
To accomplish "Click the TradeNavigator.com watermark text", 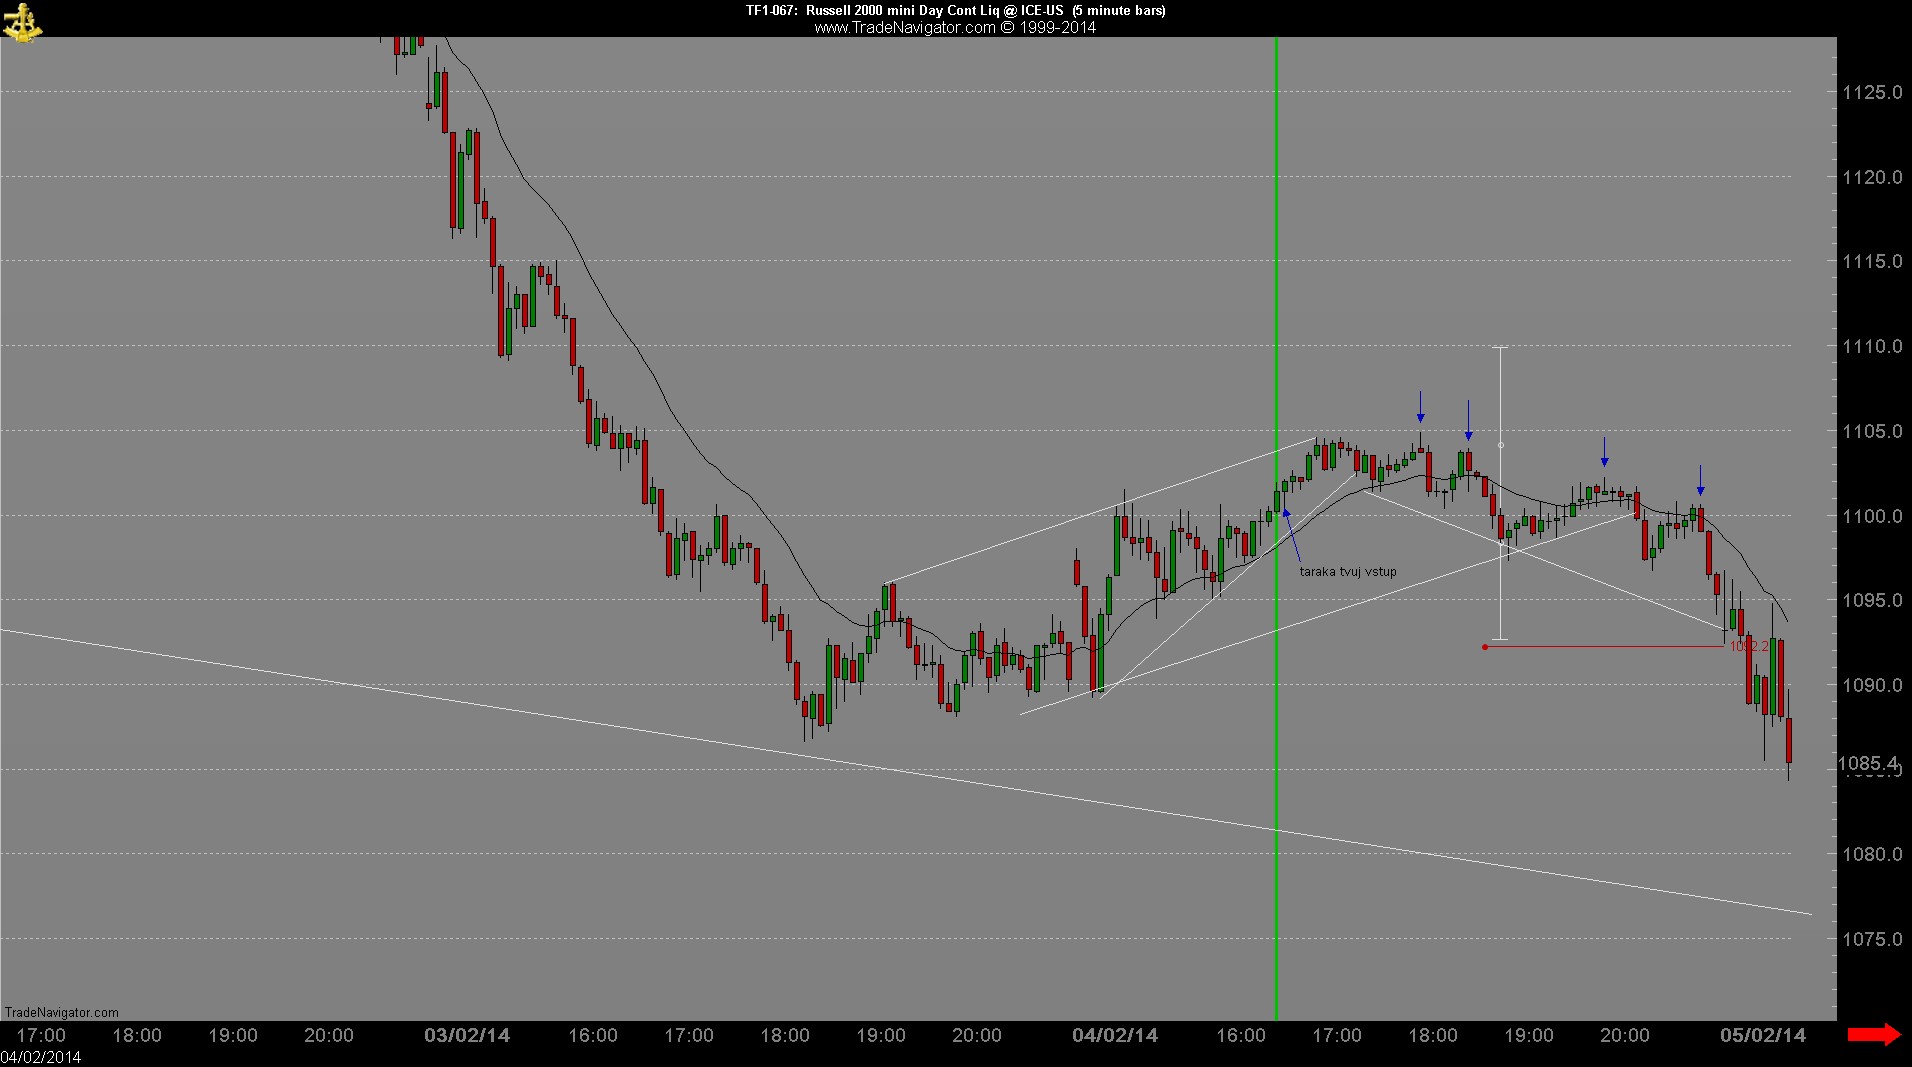I will (x=61, y=1012).
